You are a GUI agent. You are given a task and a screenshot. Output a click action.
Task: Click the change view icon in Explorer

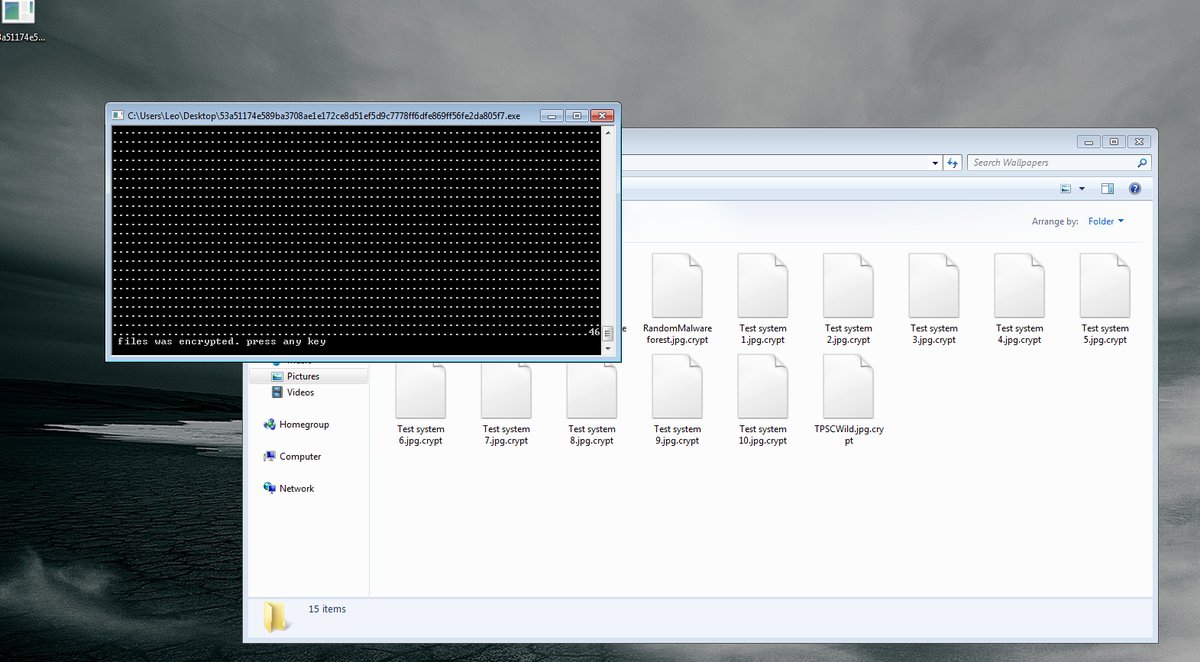[x=1066, y=188]
